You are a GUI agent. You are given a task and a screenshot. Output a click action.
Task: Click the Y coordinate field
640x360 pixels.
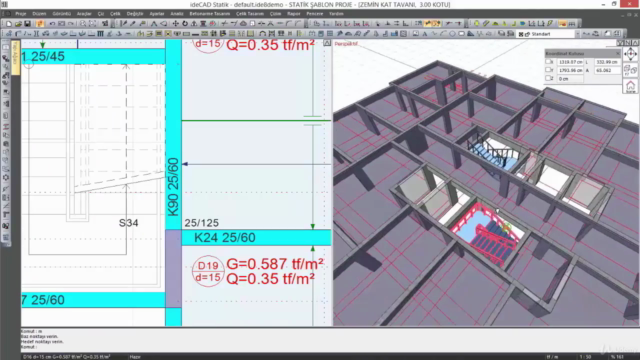point(570,70)
